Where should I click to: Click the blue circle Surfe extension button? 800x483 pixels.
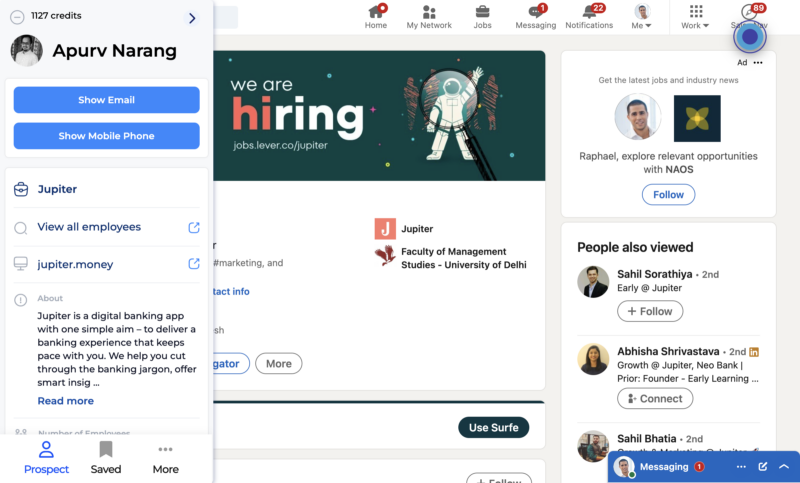coord(749,37)
